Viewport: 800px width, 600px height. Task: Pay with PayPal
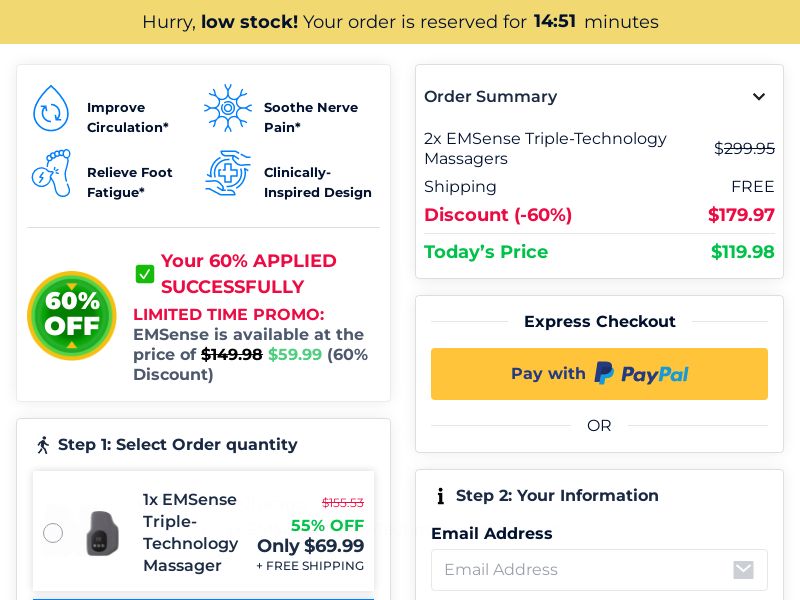point(599,373)
